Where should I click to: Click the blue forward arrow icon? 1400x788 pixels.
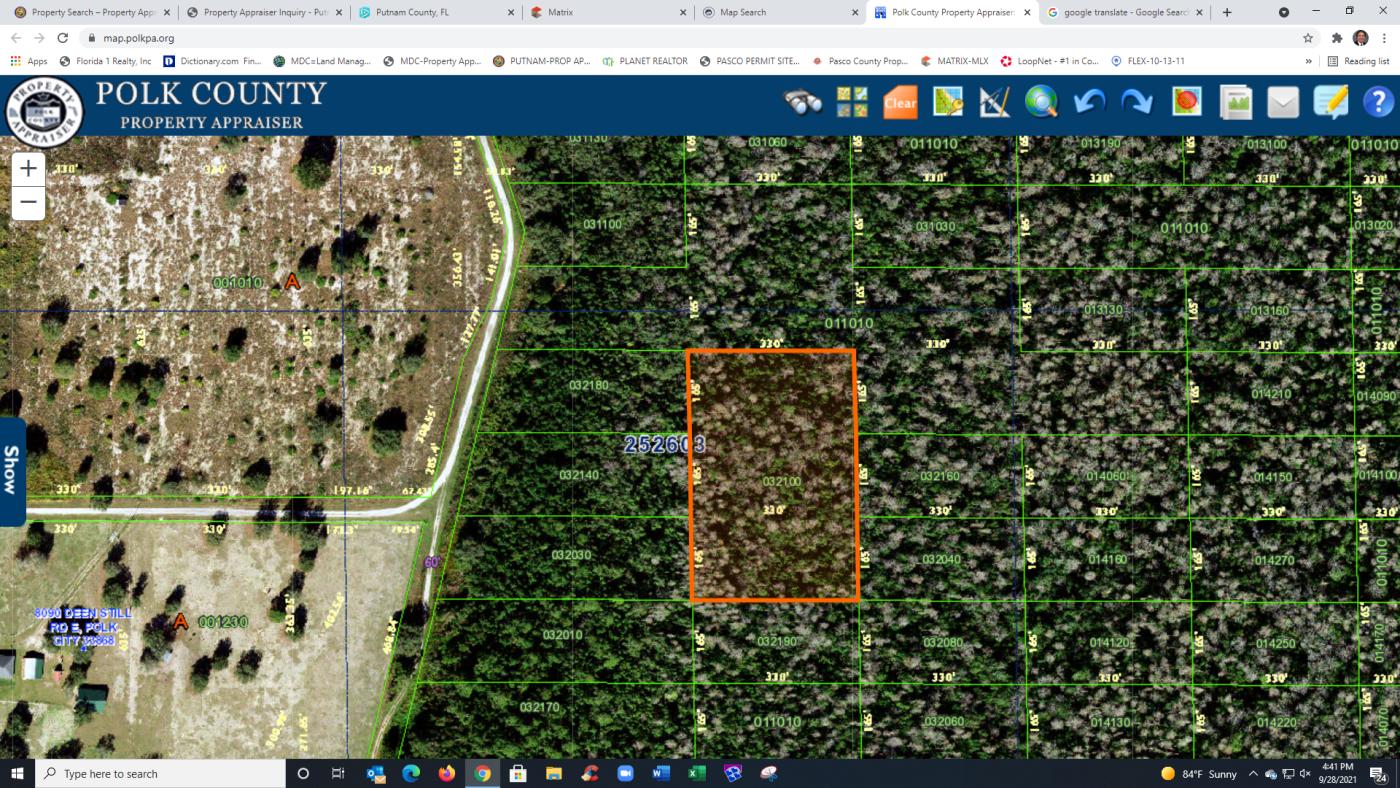1137,102
